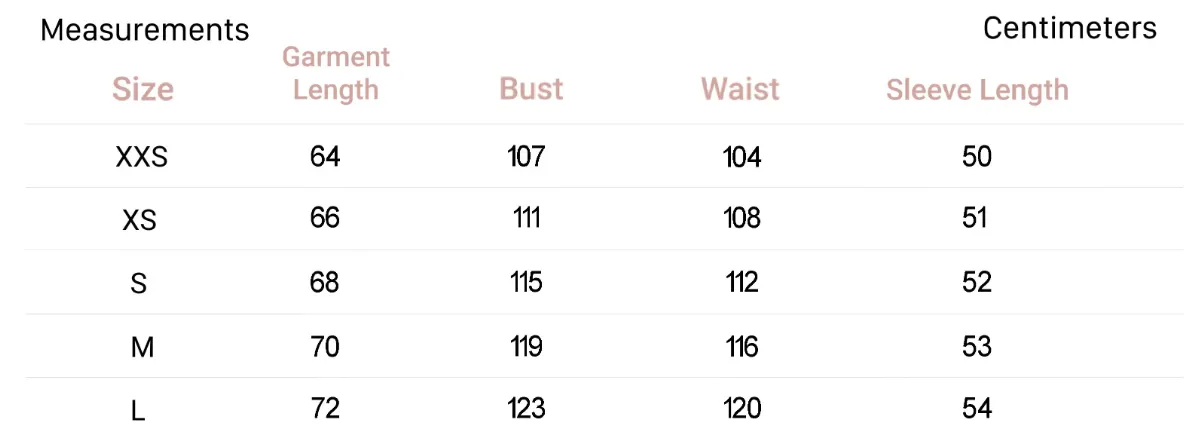Click the Bust column header
1202x444 pixels.
[531, 88]
